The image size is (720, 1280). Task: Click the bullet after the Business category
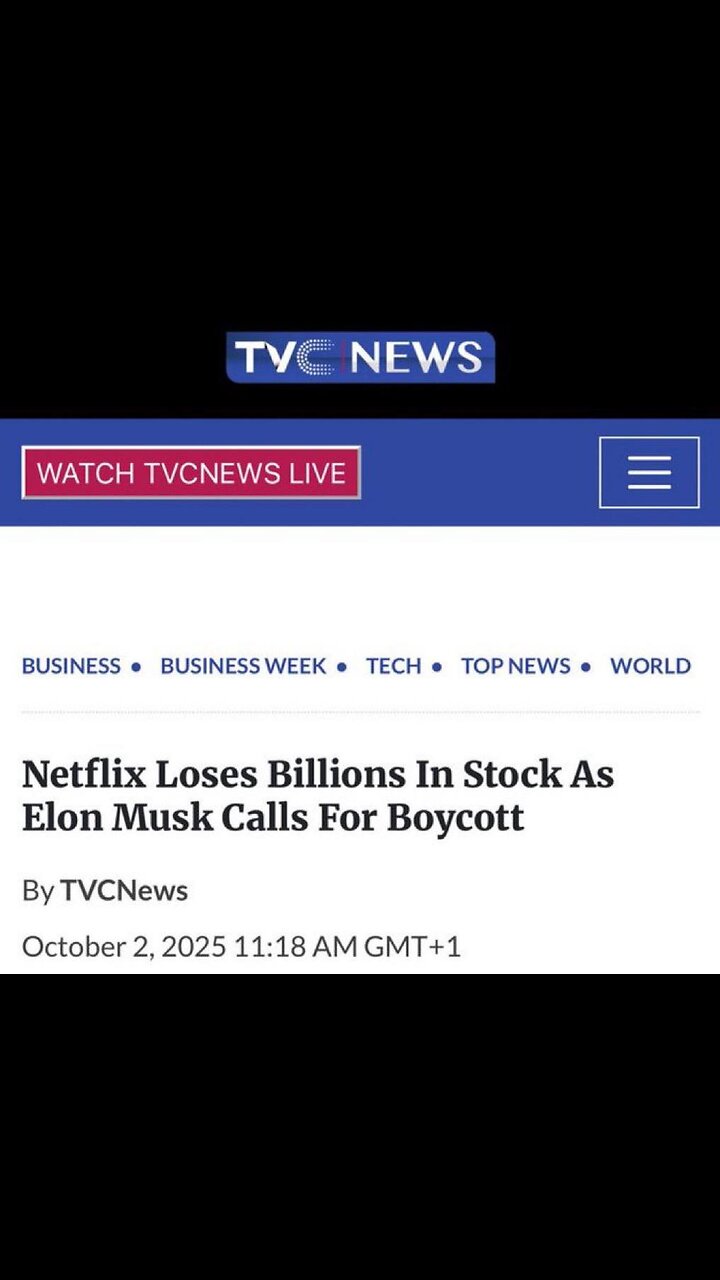click(x=136, y=667)
